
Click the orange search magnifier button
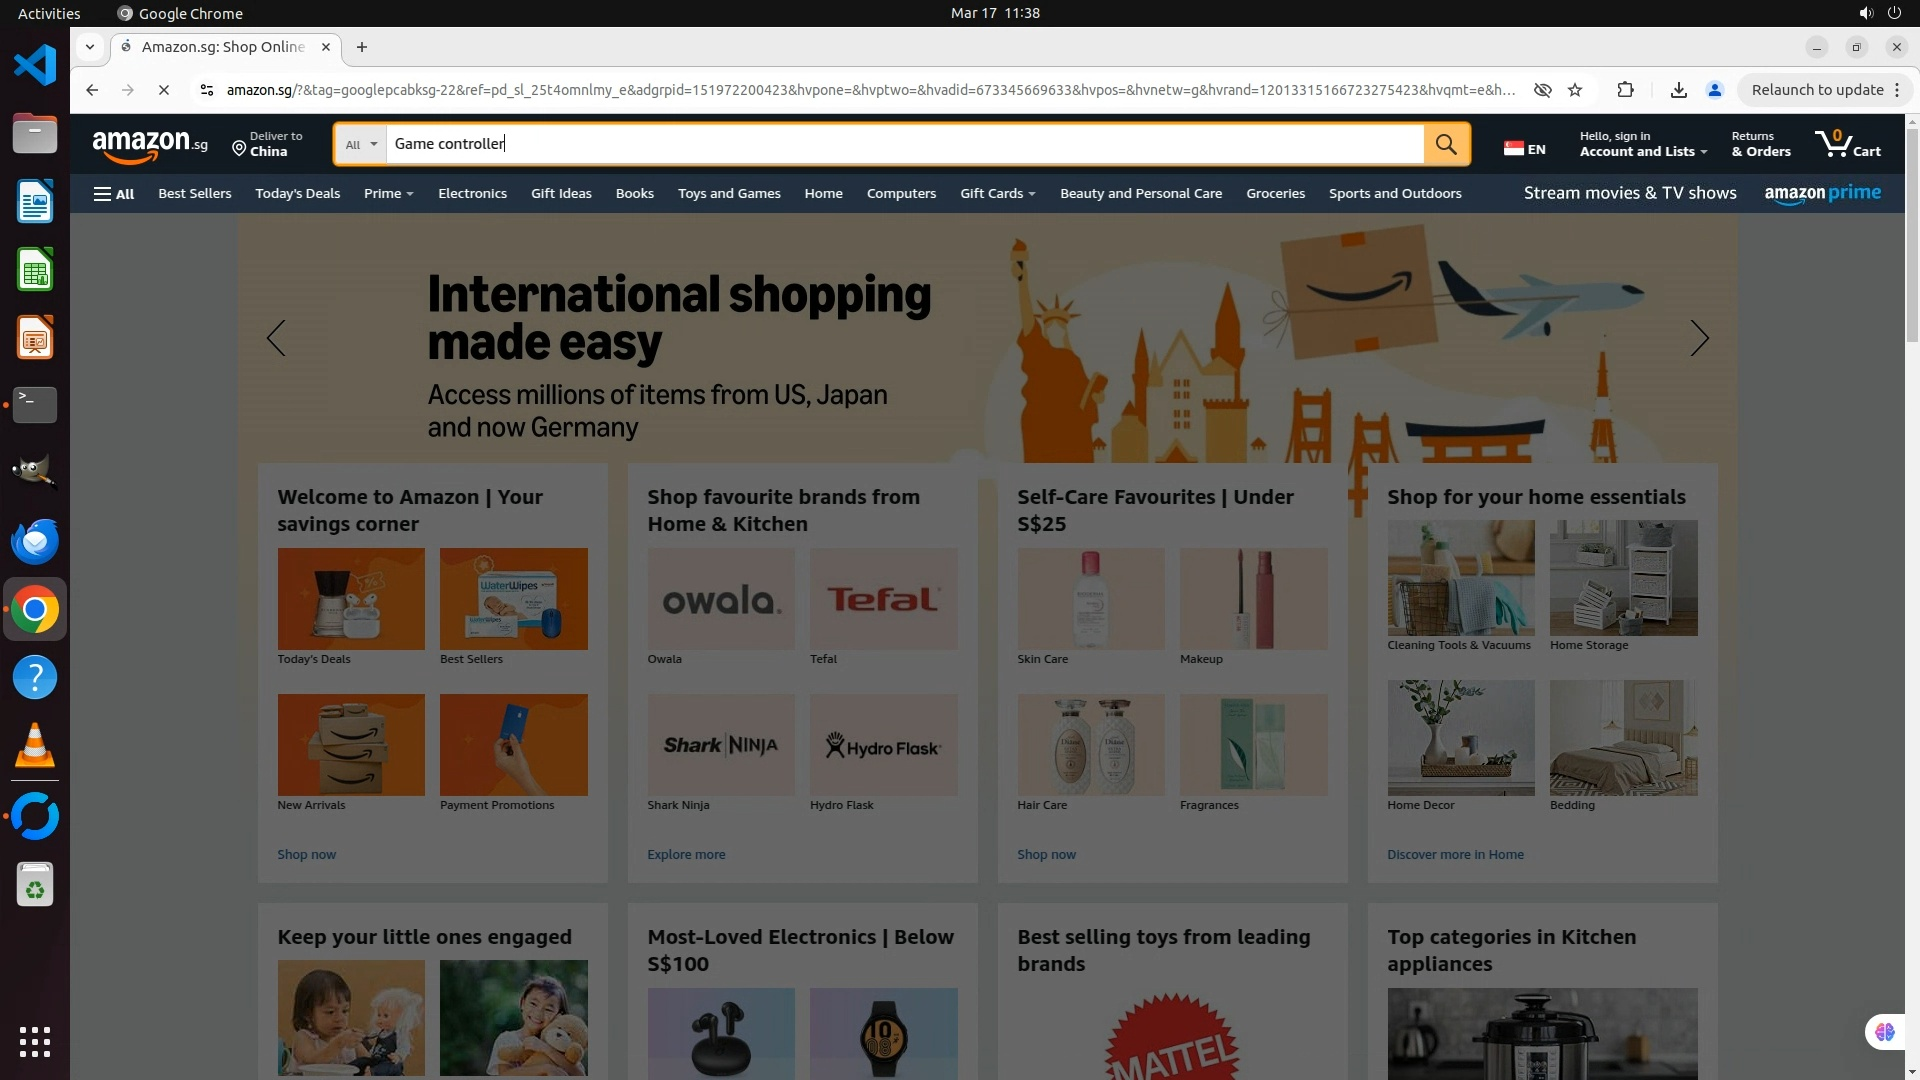tap(1446, 144)
